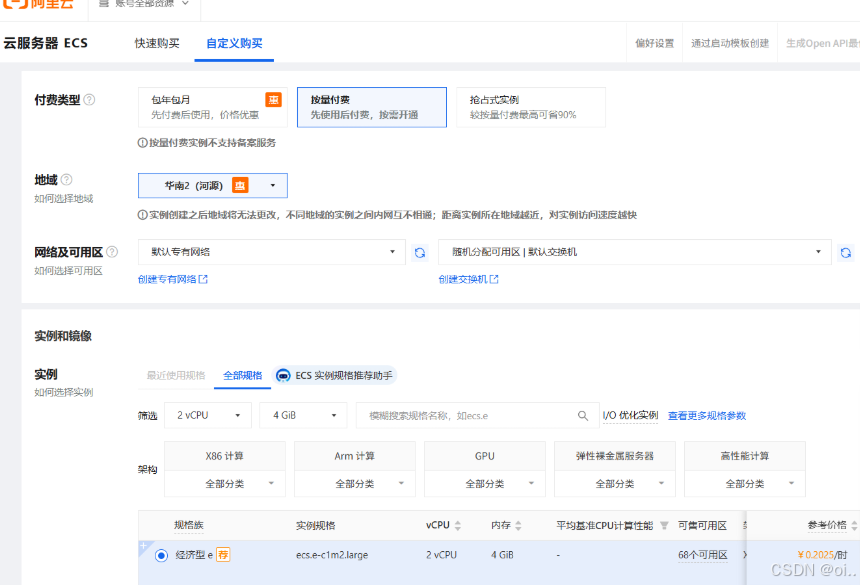Open the 账号全部资源 dropdown
860x585 pixels.
point(145,3)
